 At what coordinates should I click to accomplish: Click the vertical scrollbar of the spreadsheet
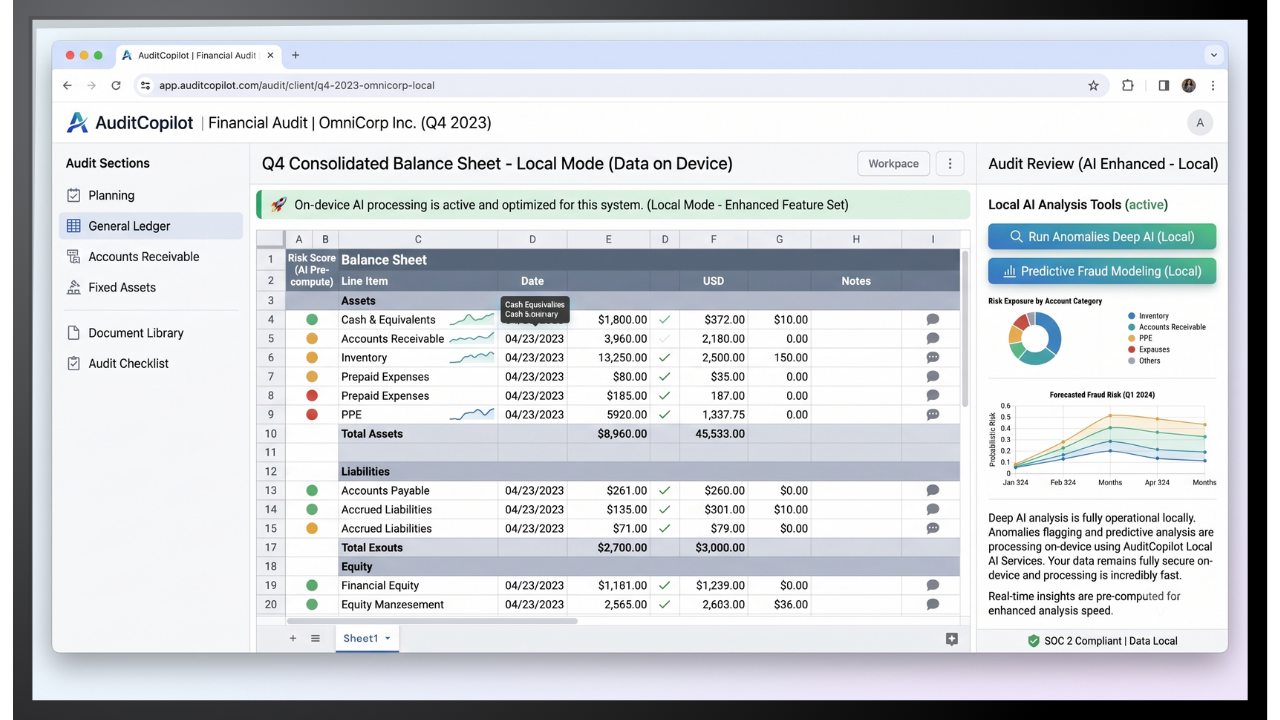(x=965, y=330)
